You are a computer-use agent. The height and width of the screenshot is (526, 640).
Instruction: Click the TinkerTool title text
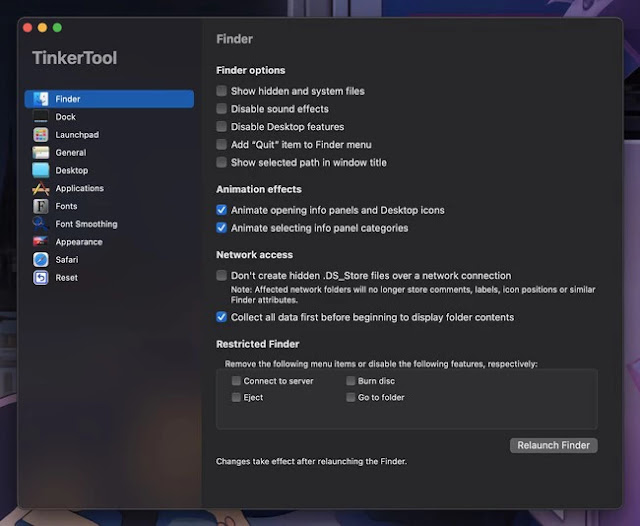tap(75, 58)
